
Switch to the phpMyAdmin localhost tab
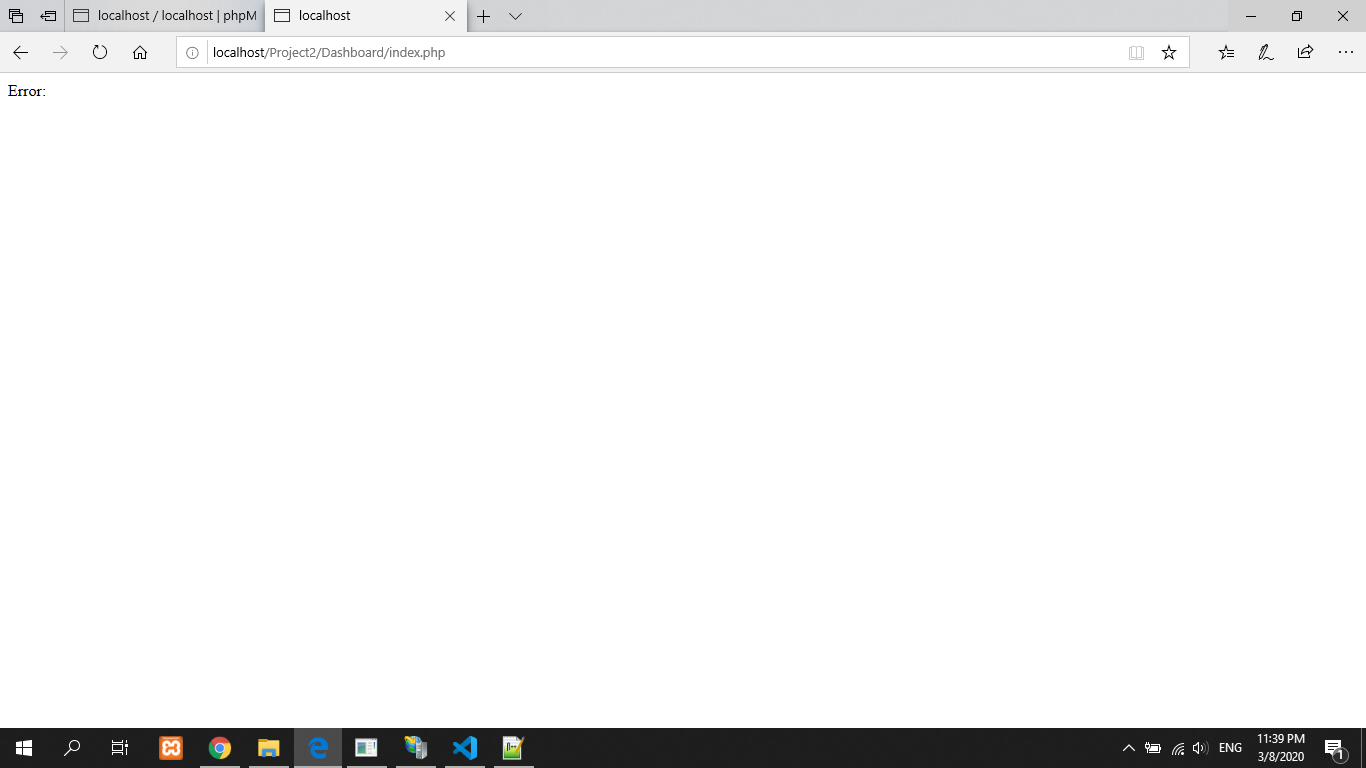pos(166,16)
